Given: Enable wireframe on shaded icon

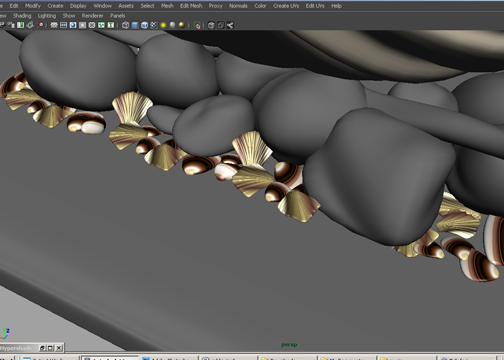Looking at the screenshot, I should point(144,25).
